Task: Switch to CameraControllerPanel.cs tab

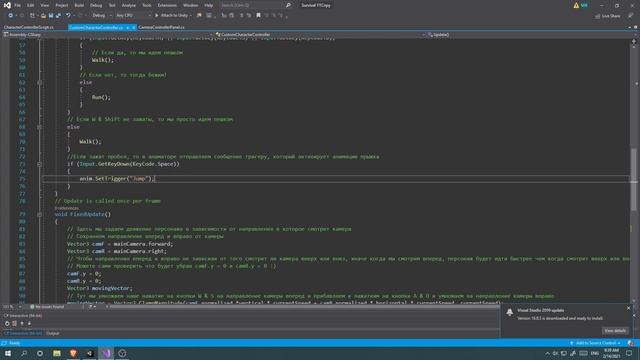Action: pyautogui.click(x=161, y=27)
